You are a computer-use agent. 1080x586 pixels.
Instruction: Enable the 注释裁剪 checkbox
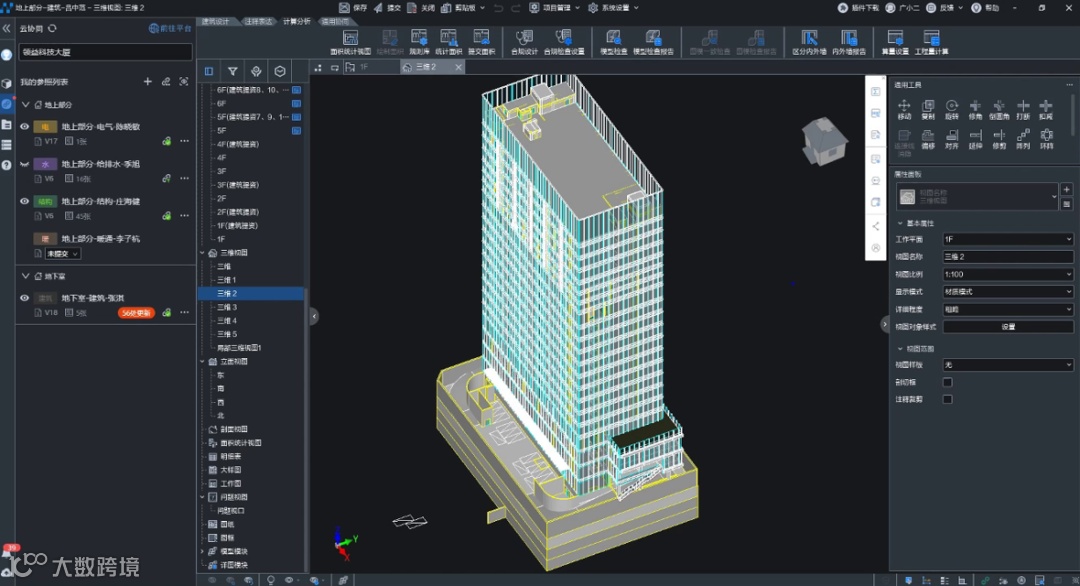coord(947,399)
